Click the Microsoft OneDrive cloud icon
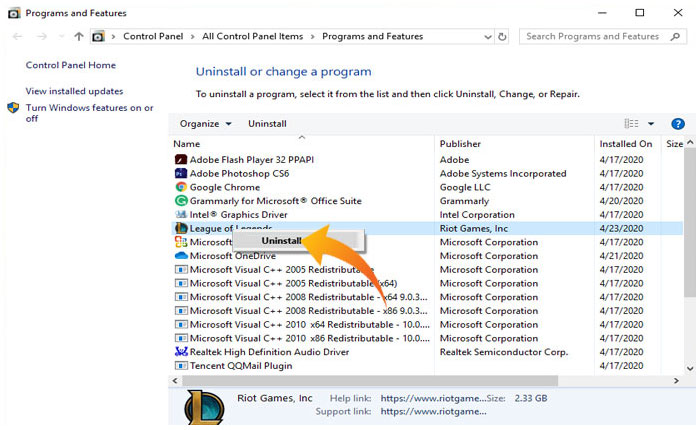The image size is (700, 430). coord(181,256)
